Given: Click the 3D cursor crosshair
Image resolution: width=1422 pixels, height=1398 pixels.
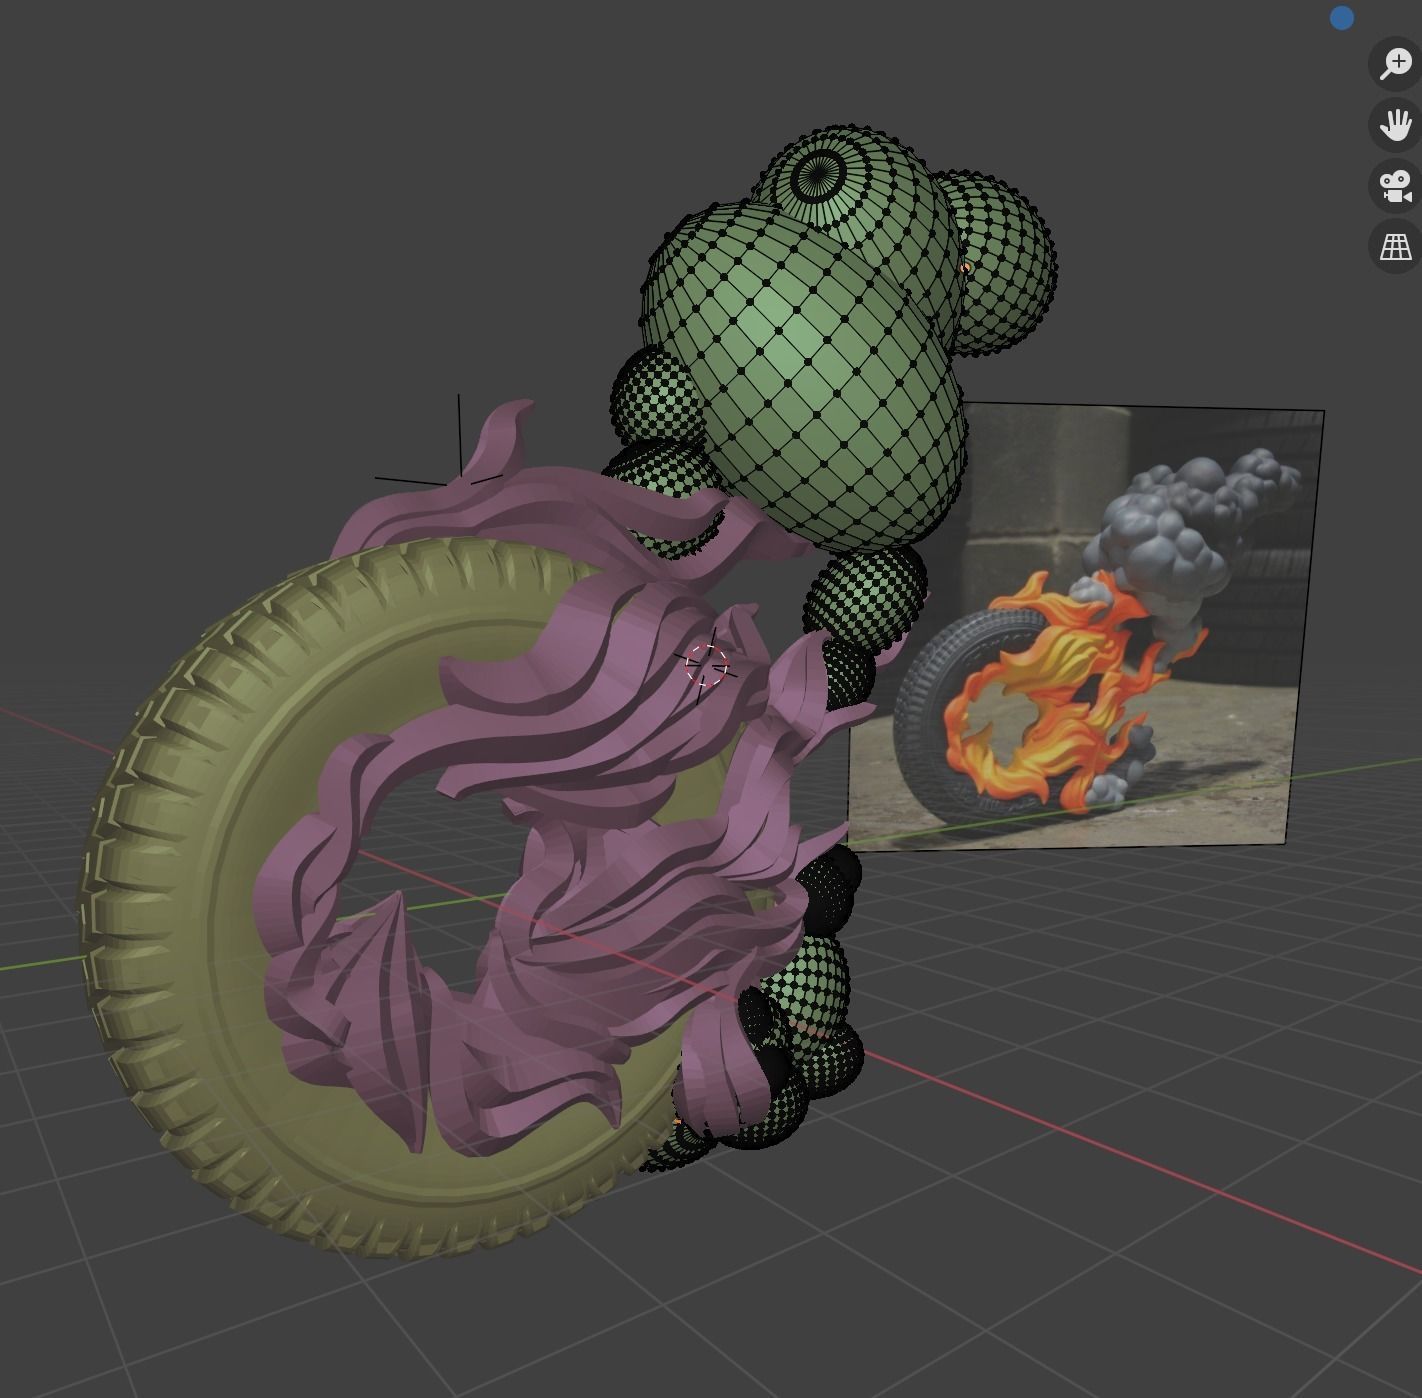Looking at the screenshot, I should coord(707,663).
